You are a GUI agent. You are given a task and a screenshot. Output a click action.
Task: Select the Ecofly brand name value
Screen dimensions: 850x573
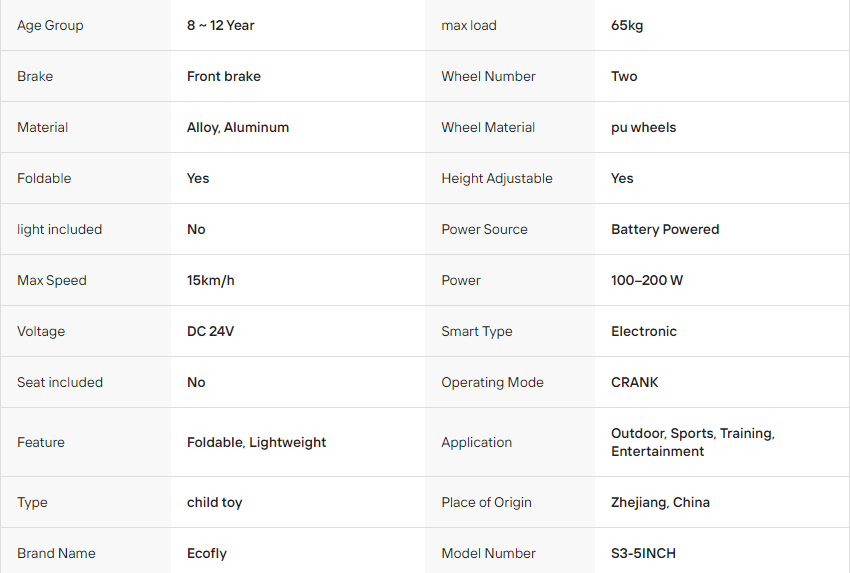pyautogui.click(x=207, y=553)
